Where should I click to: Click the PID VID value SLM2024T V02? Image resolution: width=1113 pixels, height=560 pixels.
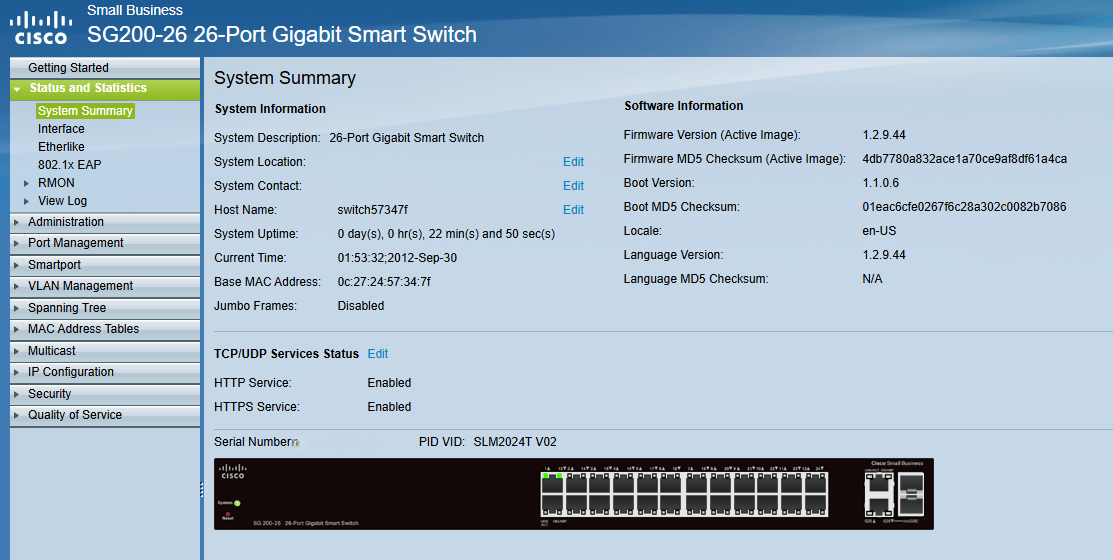click(515, 442)
